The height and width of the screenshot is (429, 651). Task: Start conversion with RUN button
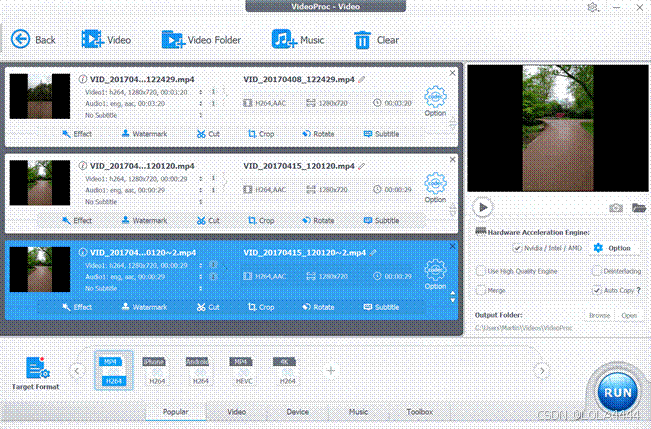(x=617, y=392)
